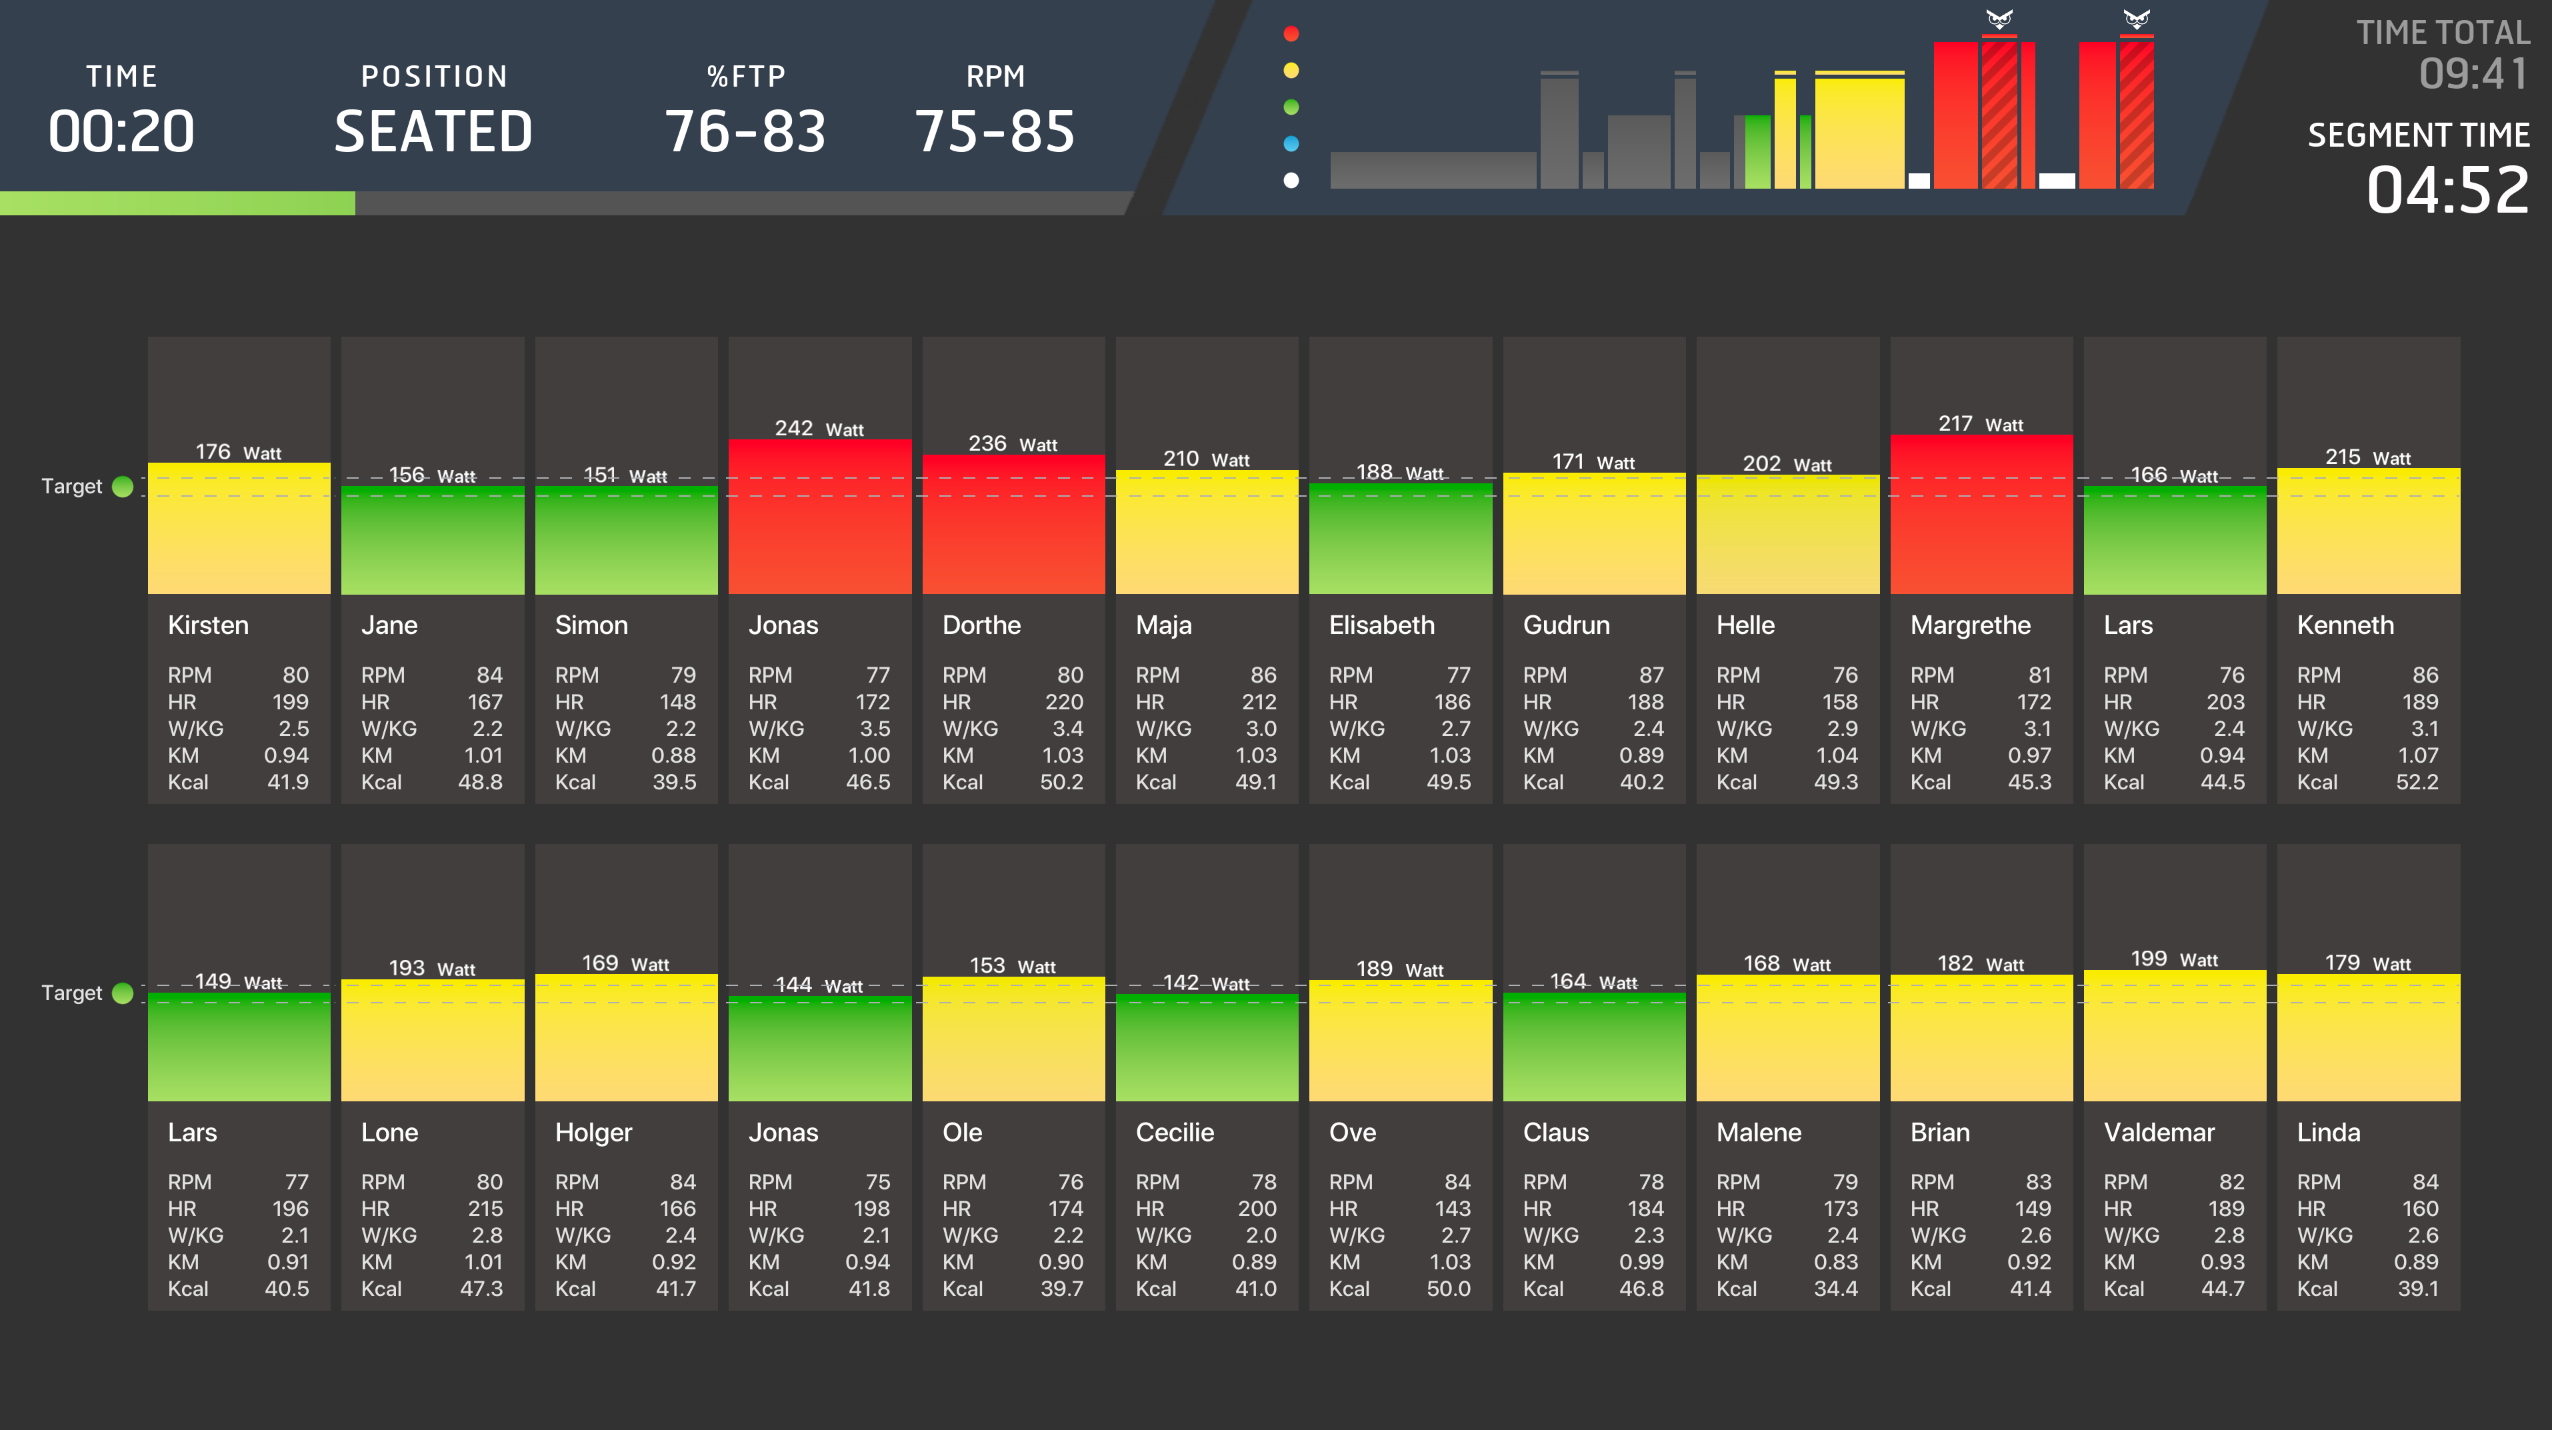
Task: Select Linda's 179 Watt yellow bar
Action: [2368, 1037]
